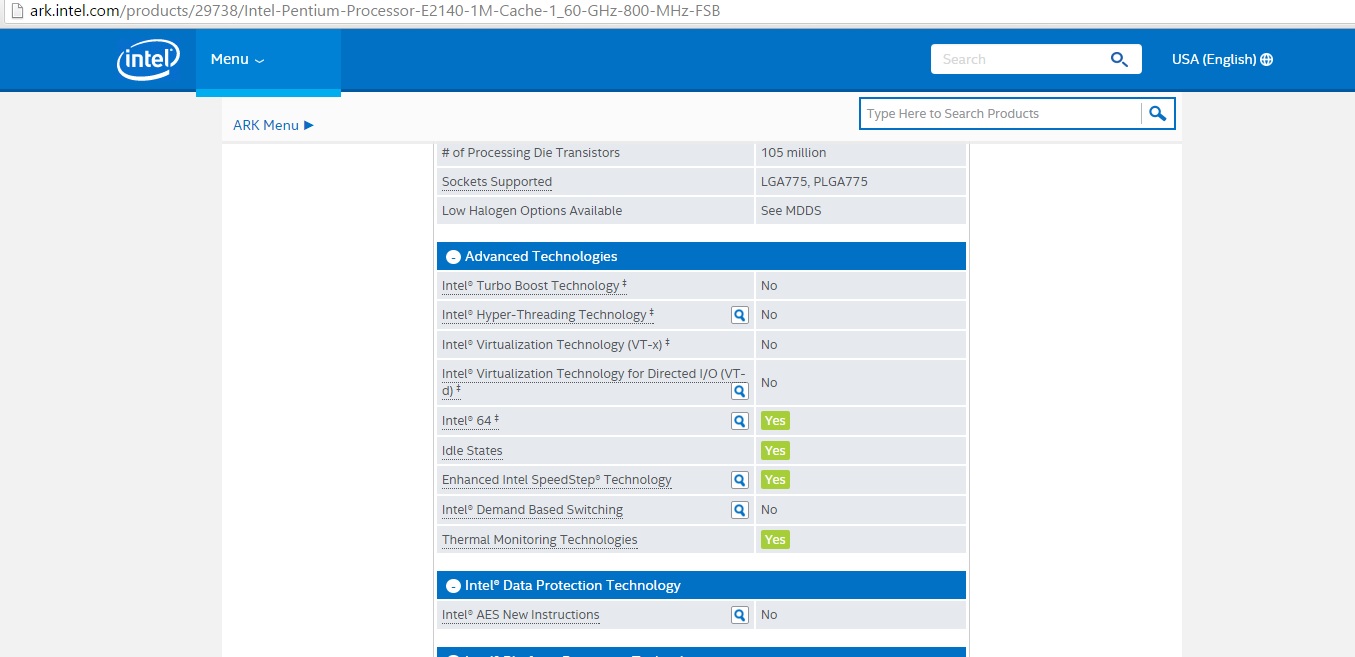Click the See MDDS value
The height and width of the screenshot is (657, 1355).
point(791,211)
